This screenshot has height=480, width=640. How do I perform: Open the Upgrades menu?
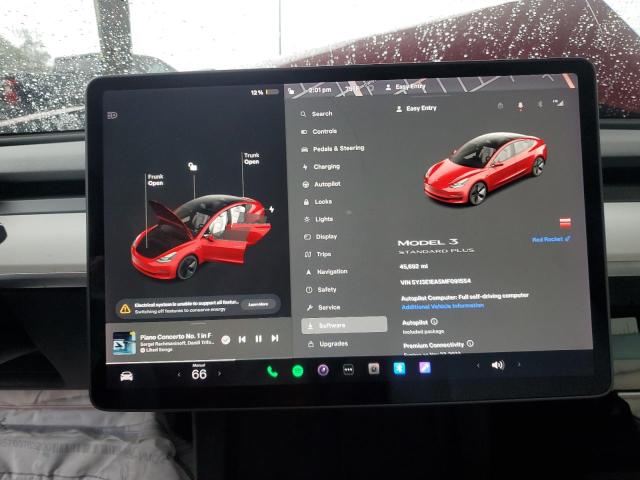[x=328, y=344]
